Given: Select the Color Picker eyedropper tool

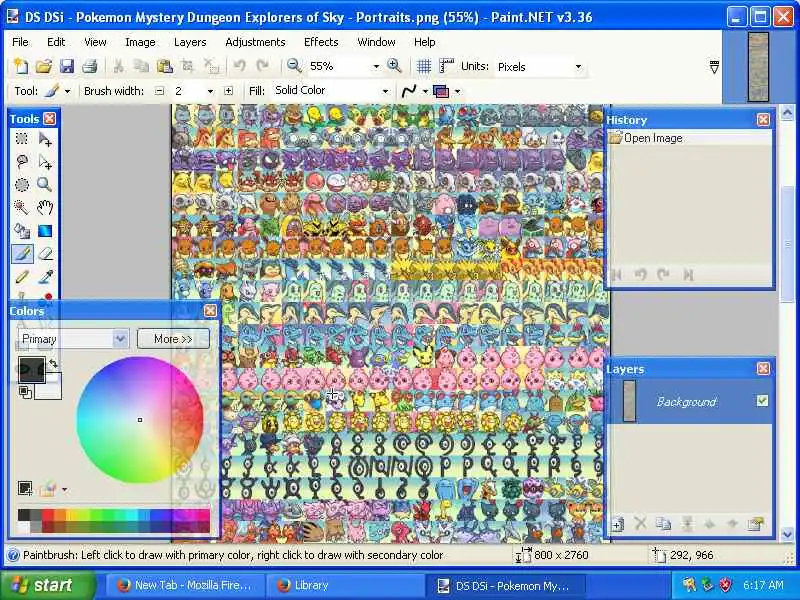Looking at the screenshot, I should point(45,277).
